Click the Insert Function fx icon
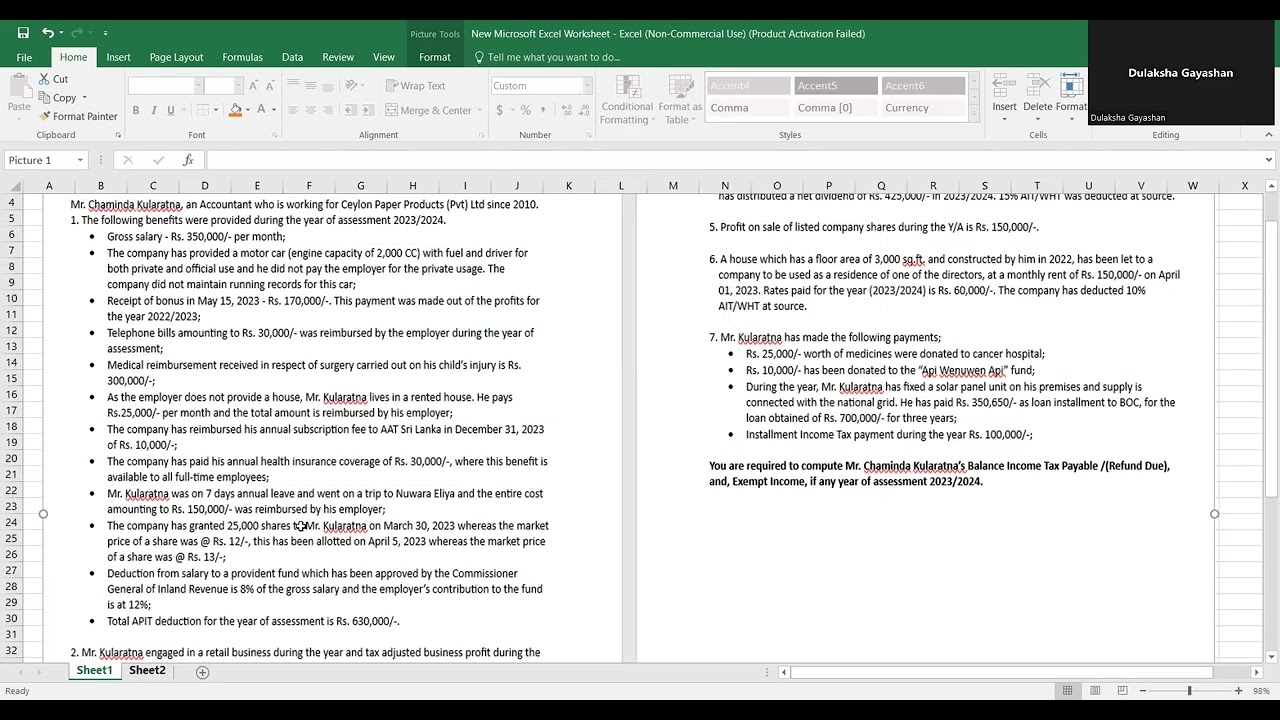This screenshot has width=1280, height=720. pos(187,160)
